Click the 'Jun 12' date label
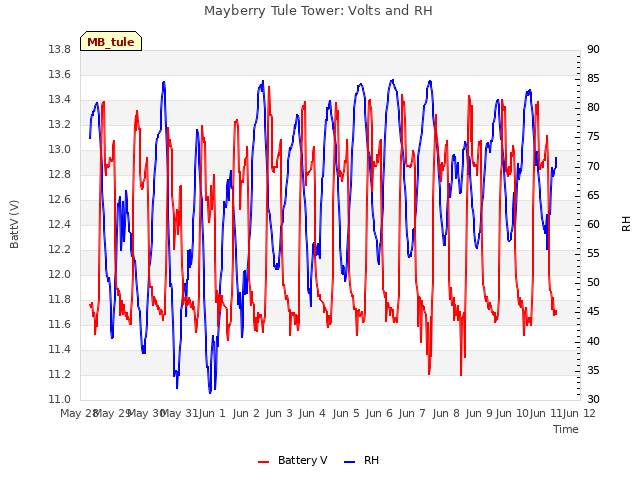This screenshot has height=480, width=640. tap(579, 414)
